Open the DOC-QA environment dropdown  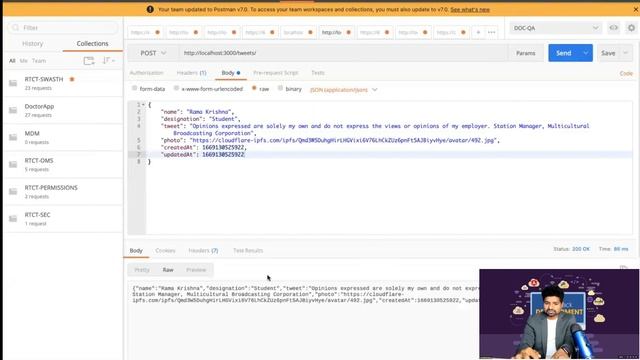point(556,28)
